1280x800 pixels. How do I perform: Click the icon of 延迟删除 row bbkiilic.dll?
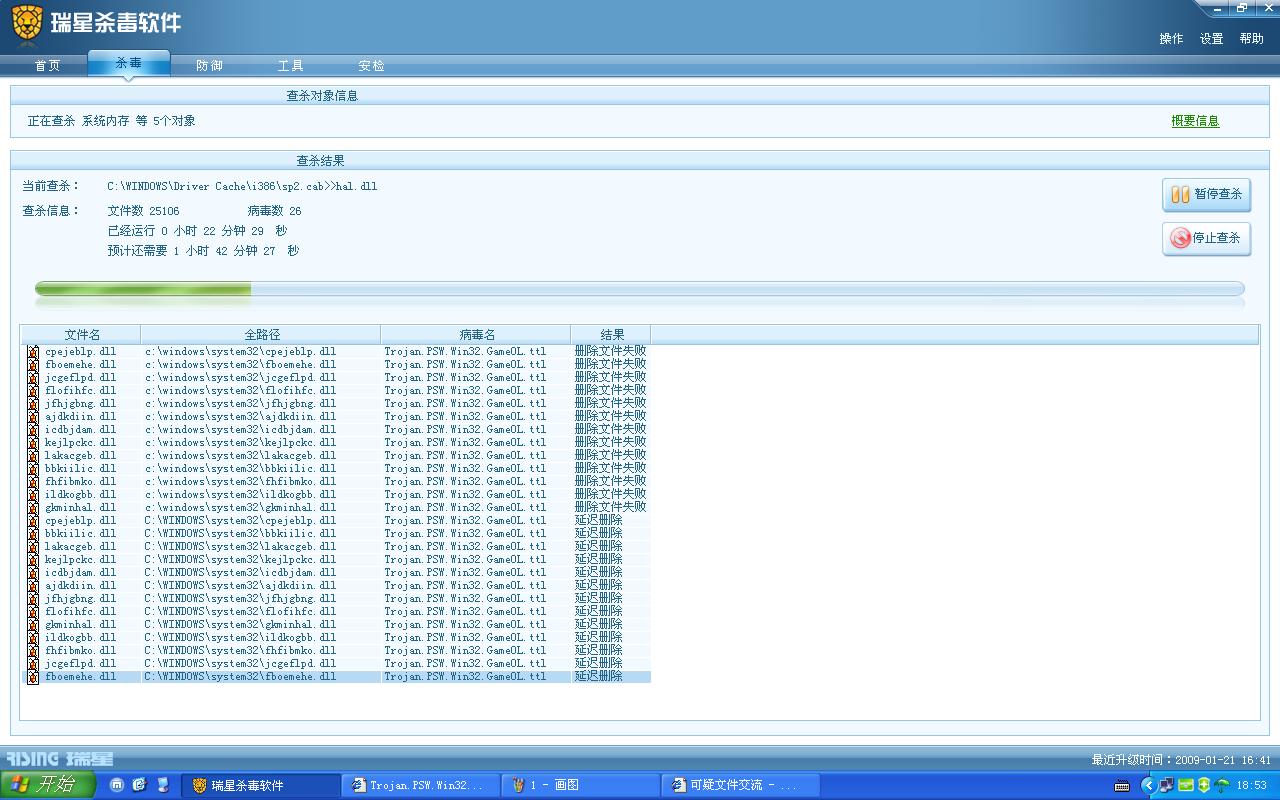tap(33, 534)
